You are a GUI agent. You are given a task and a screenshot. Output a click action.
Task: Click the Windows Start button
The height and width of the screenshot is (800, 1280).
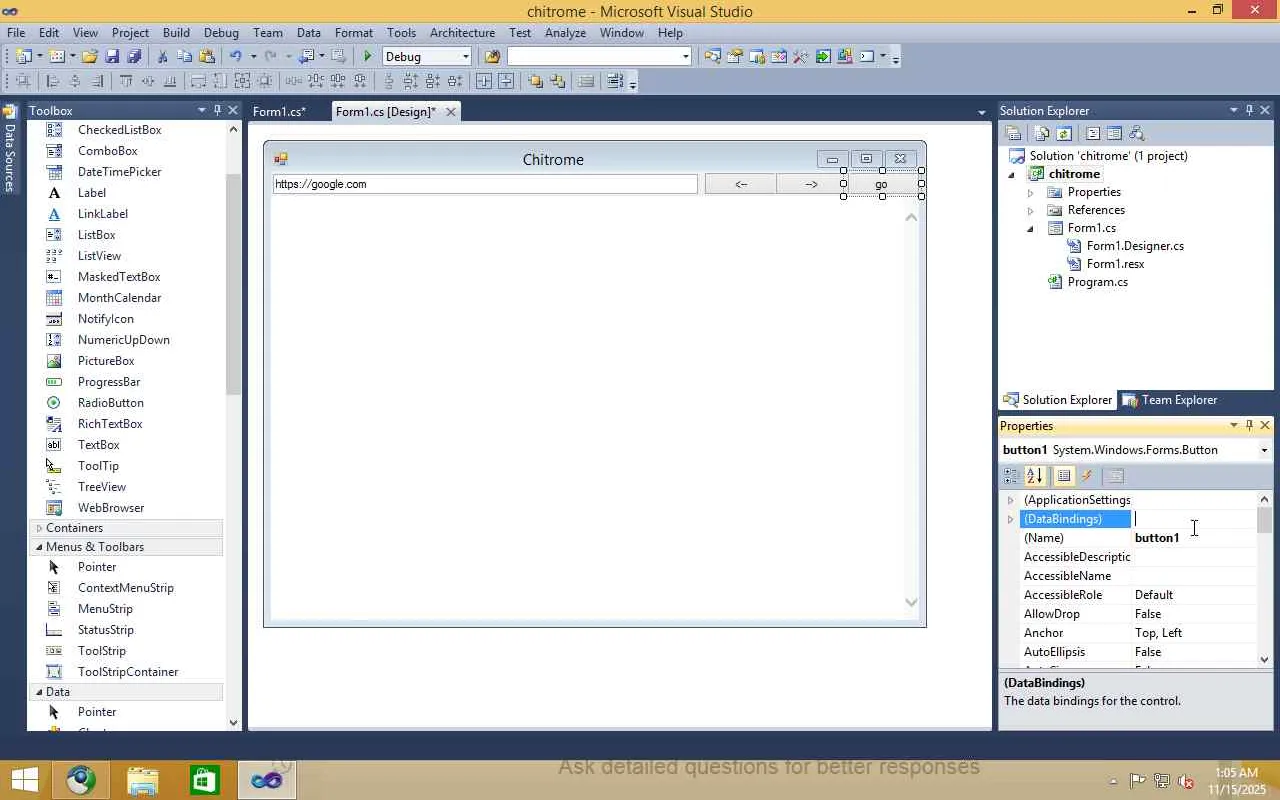pyautogui.click(x=25, y=780)
